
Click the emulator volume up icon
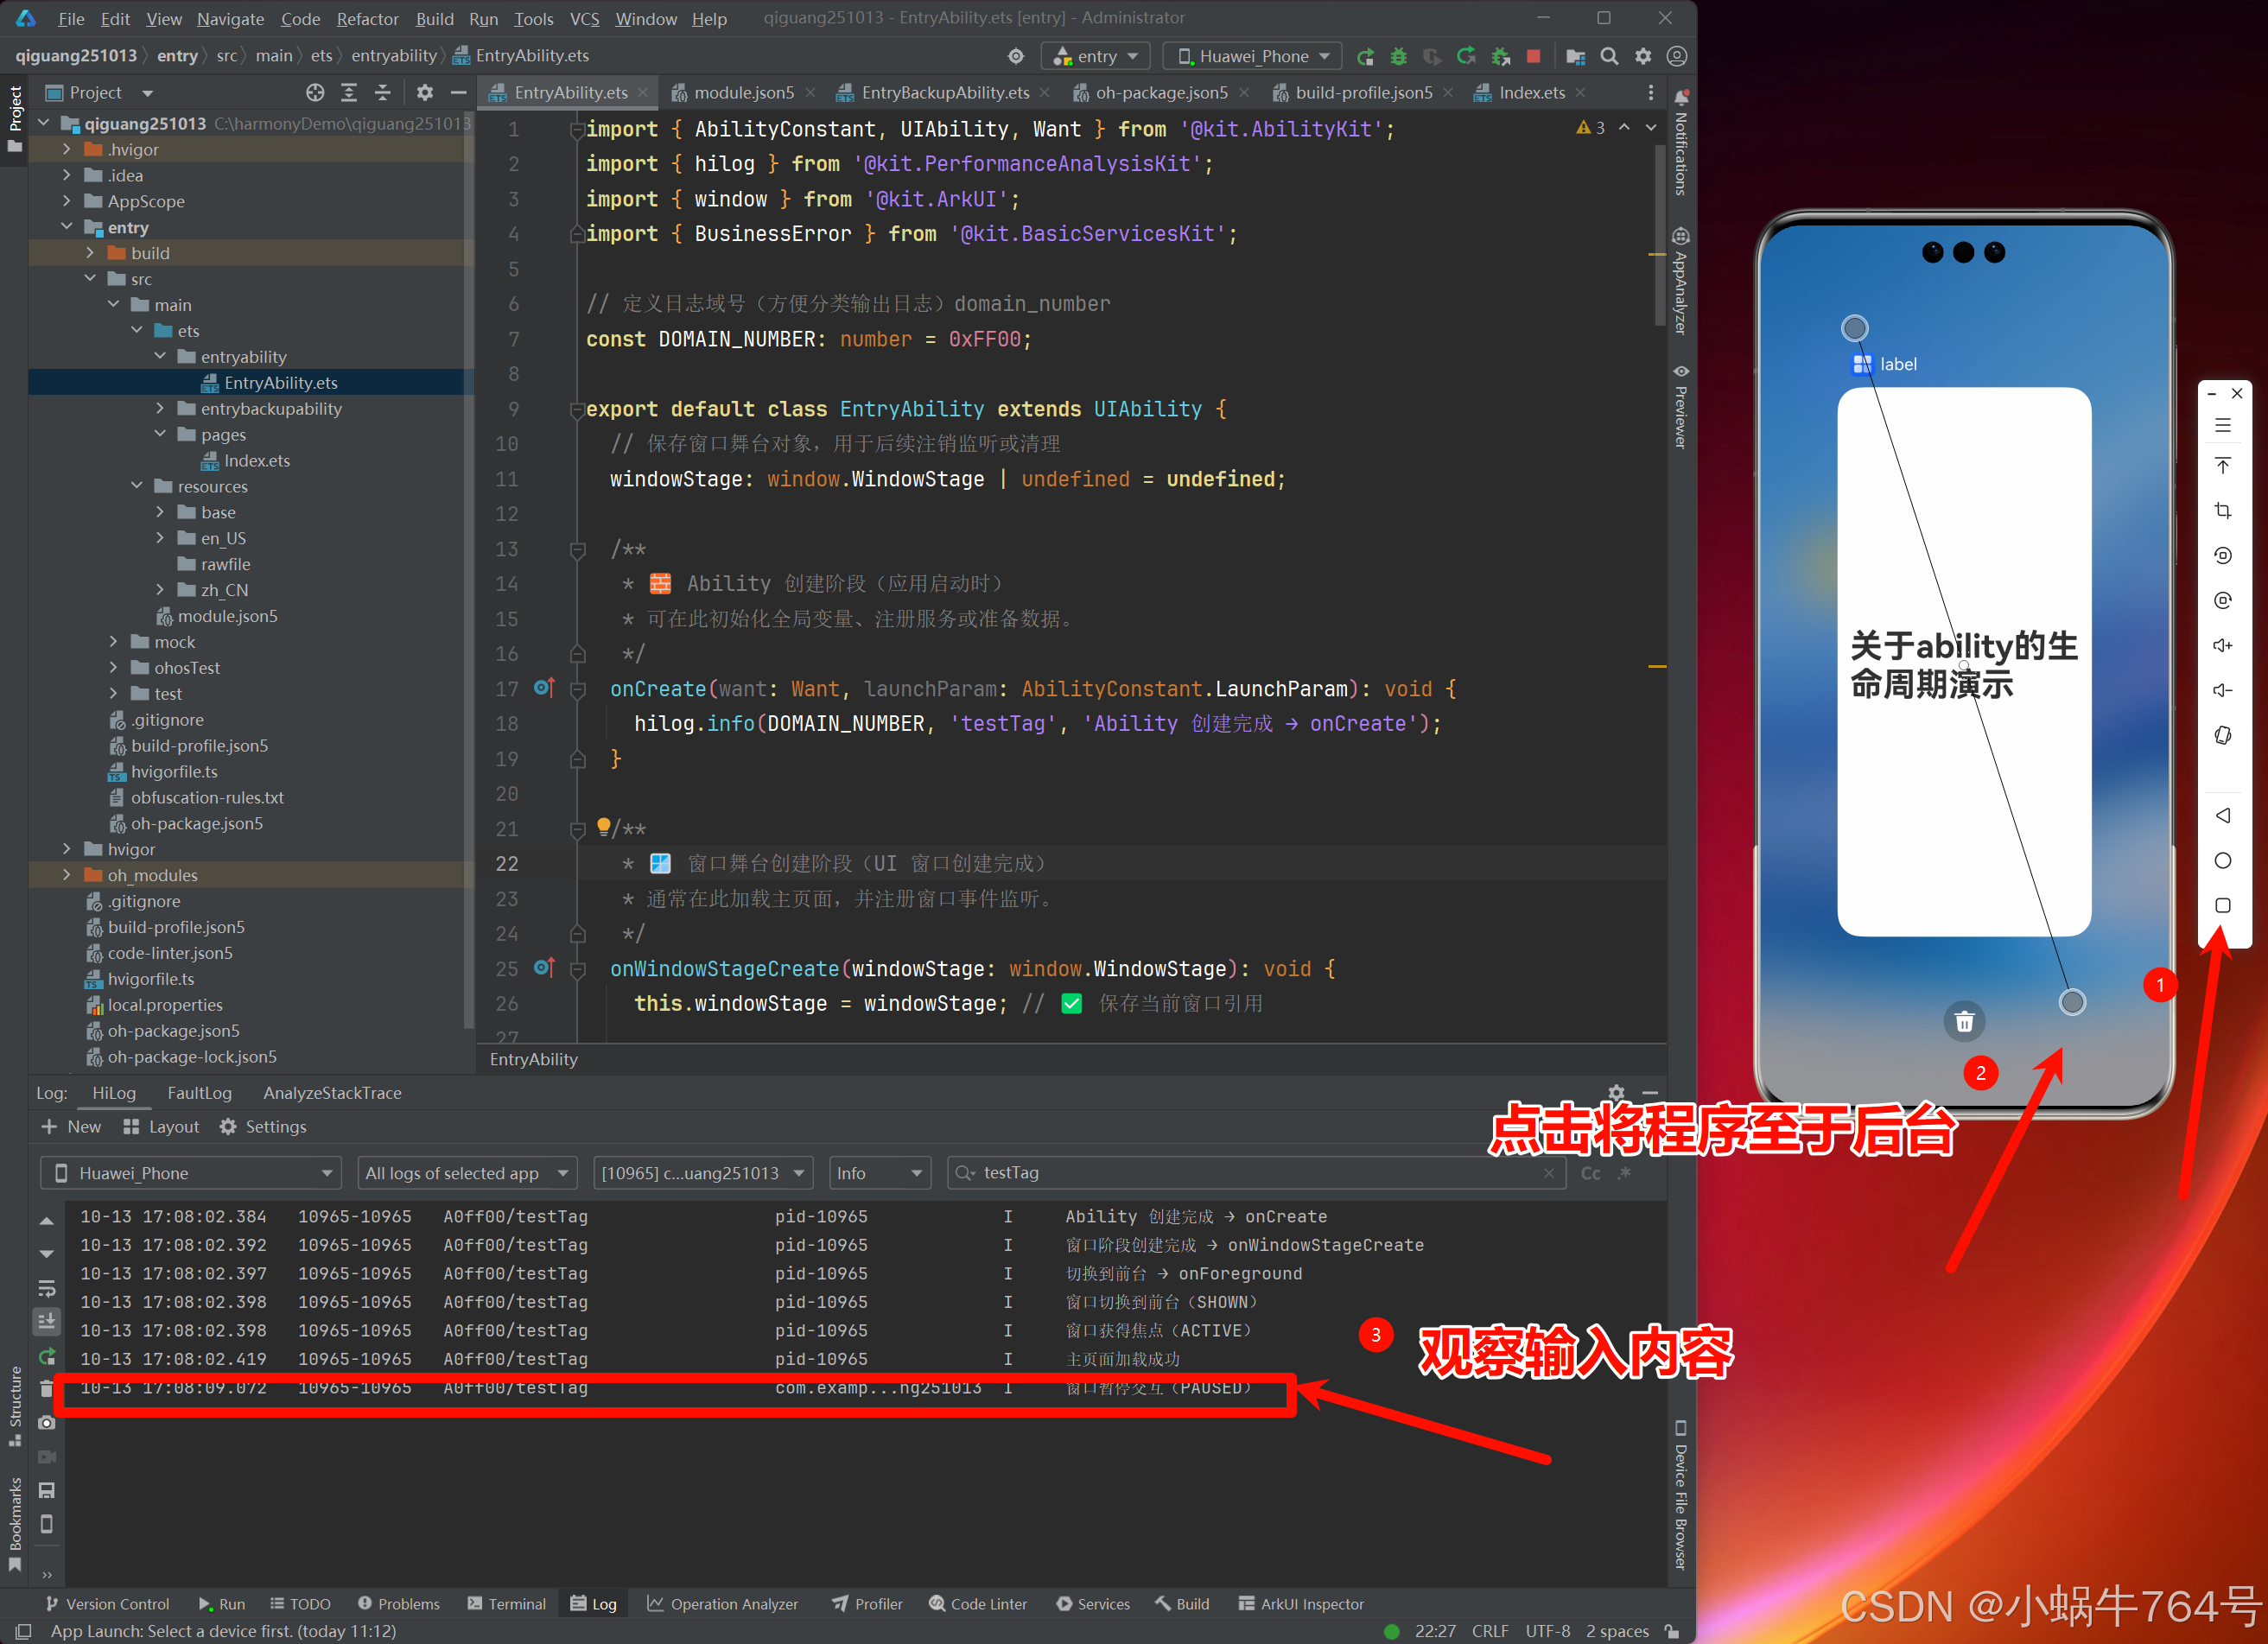click(2222, 645)
